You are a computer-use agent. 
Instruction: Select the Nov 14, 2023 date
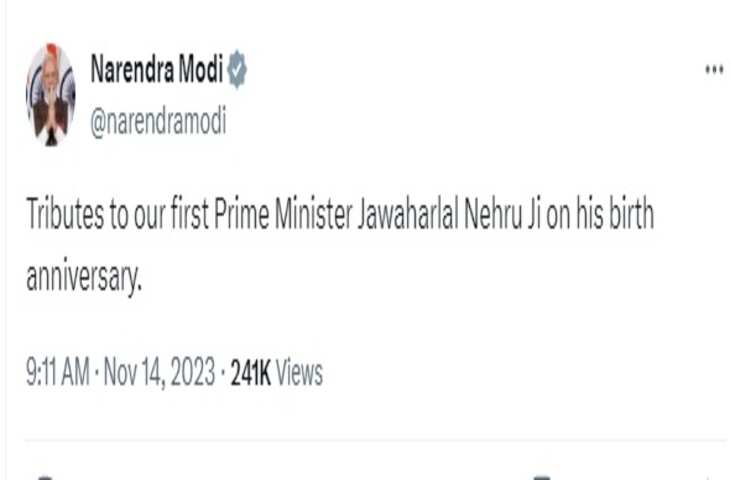160,374
